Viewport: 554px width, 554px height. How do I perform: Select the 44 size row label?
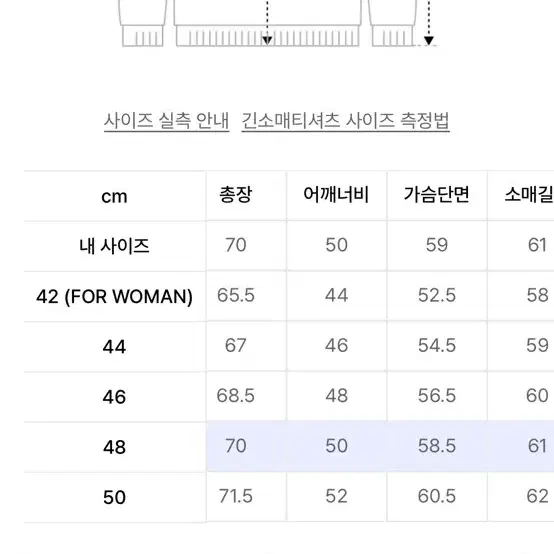[114, 347]
